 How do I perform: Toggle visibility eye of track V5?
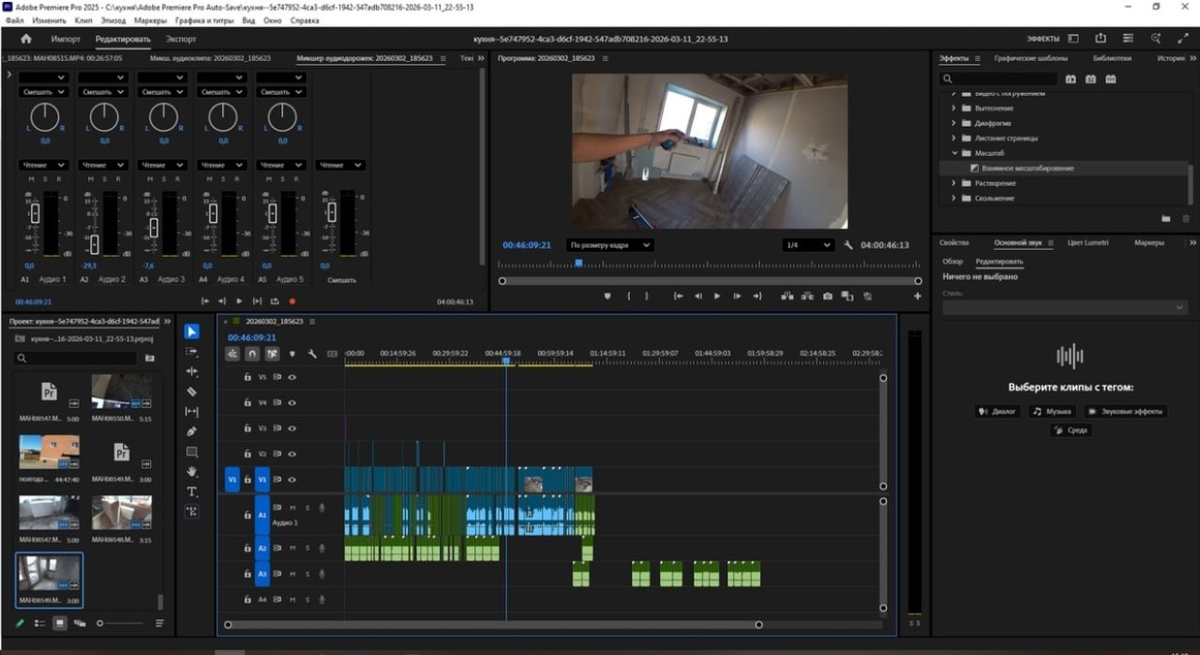pos(292,378)
